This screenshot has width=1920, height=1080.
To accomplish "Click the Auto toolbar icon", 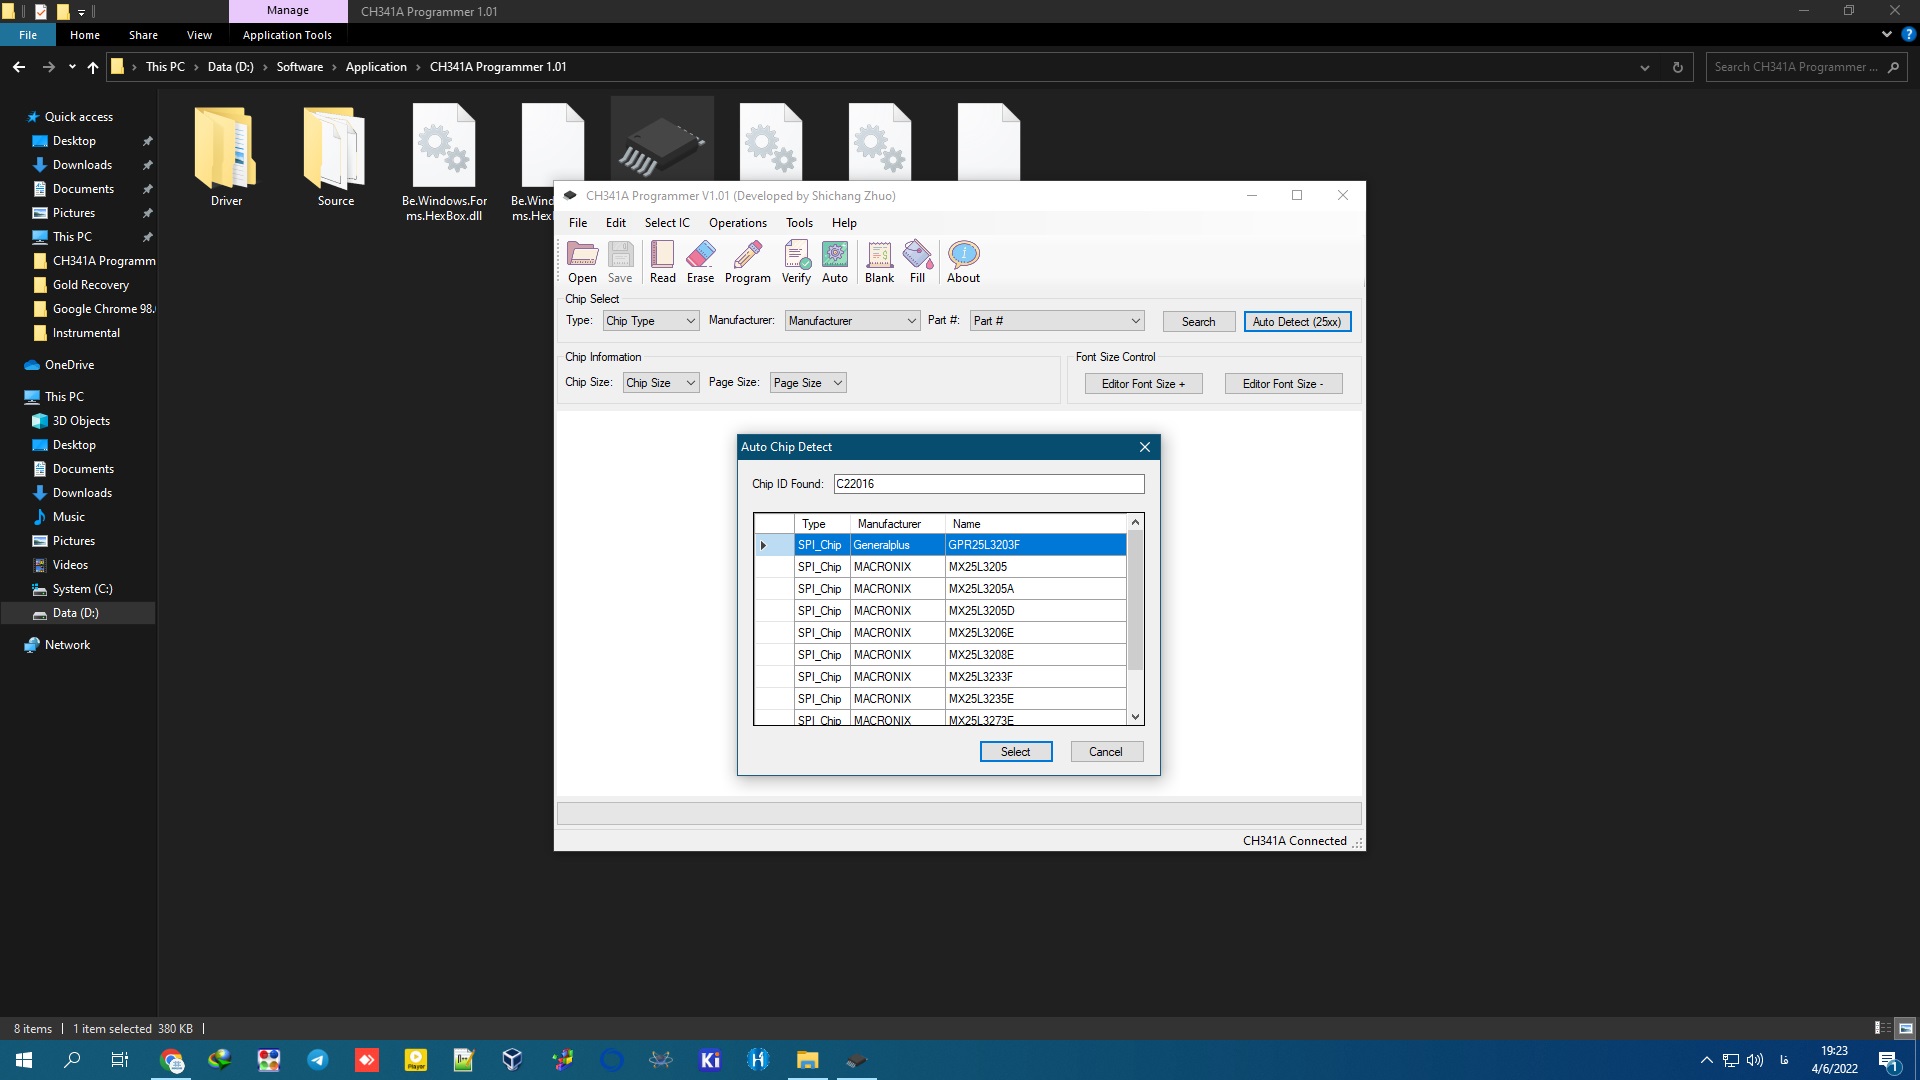I will (x=835, y=262).
